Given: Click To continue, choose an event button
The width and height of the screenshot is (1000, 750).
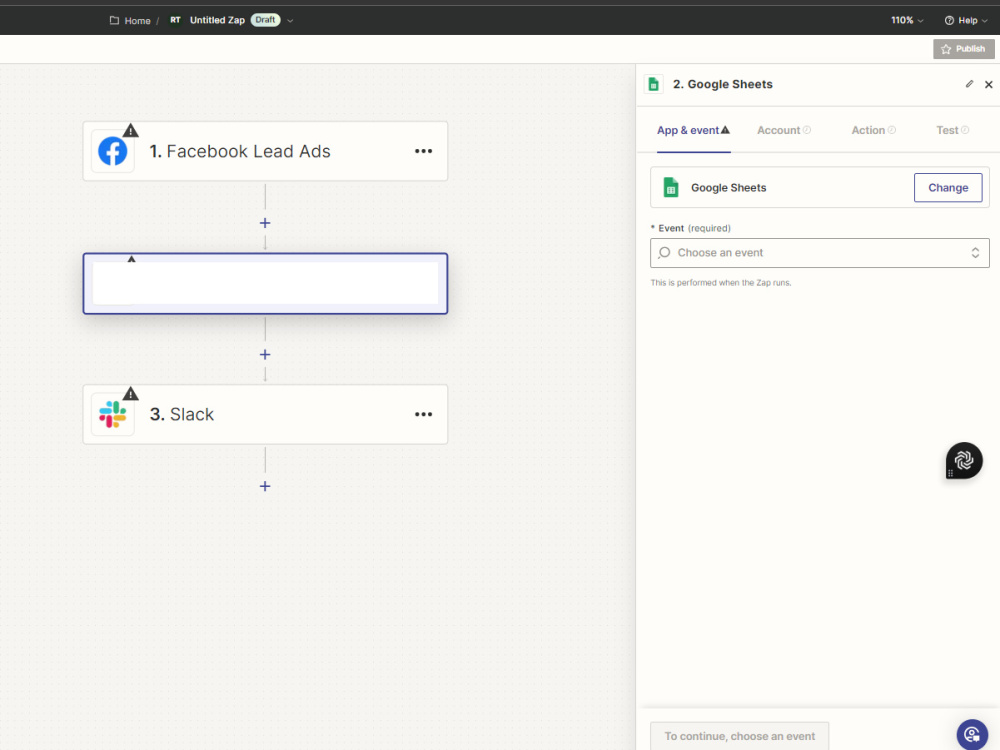Looking at the screenshot, I should pyautogui.click(x=739, y=736).
